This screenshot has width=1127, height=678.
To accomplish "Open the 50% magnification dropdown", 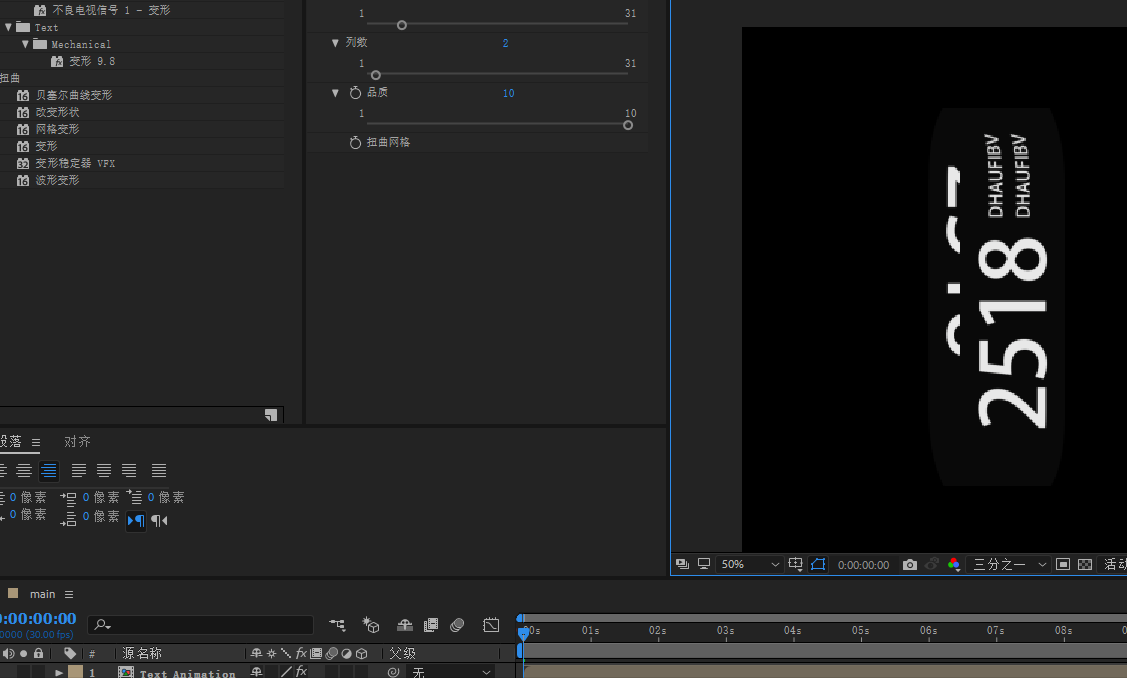I will click(x=750, y=564).
